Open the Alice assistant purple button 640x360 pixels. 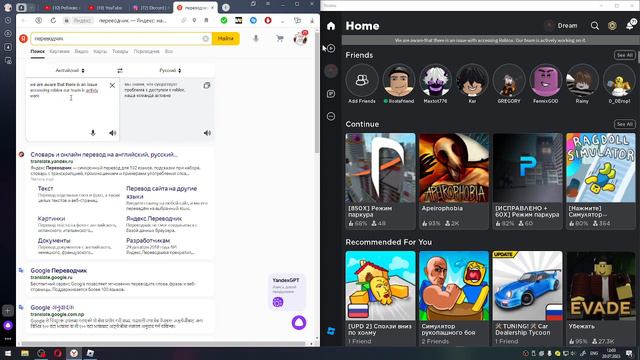pos(299,322)
